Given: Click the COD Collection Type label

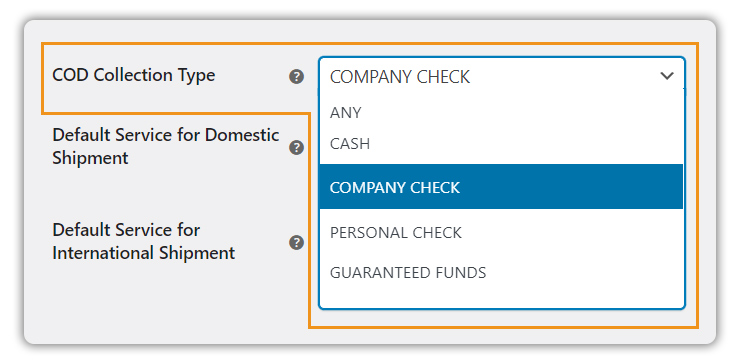Looking at the screenshot, I should [133, 75].
